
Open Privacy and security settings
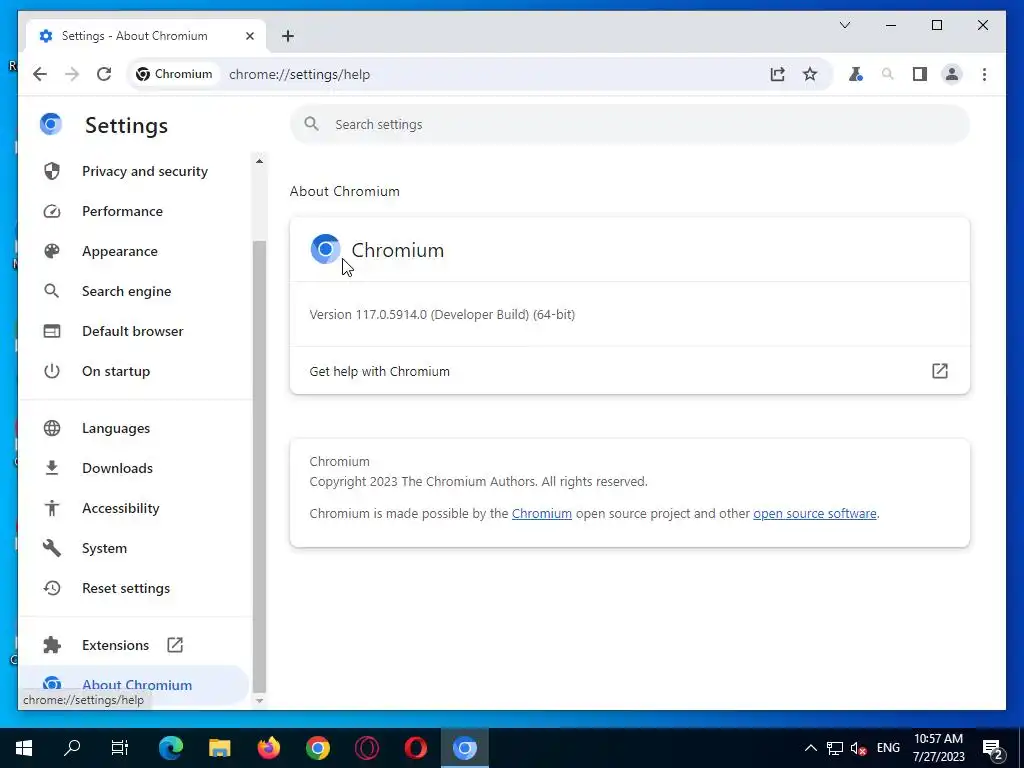(x=135, y=171)
